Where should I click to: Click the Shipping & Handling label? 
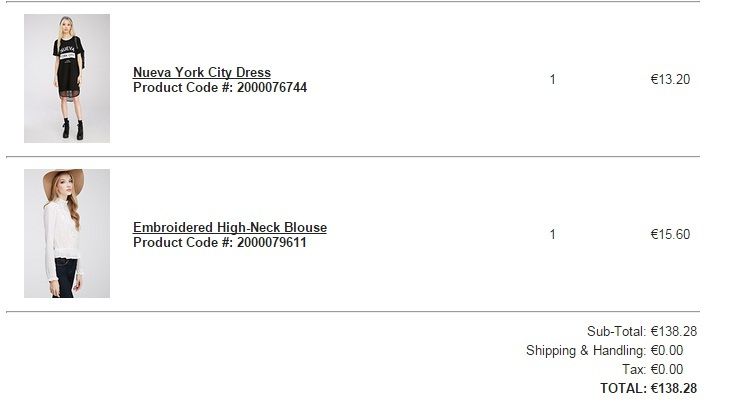pyautogui.click(x=586, y=351)
